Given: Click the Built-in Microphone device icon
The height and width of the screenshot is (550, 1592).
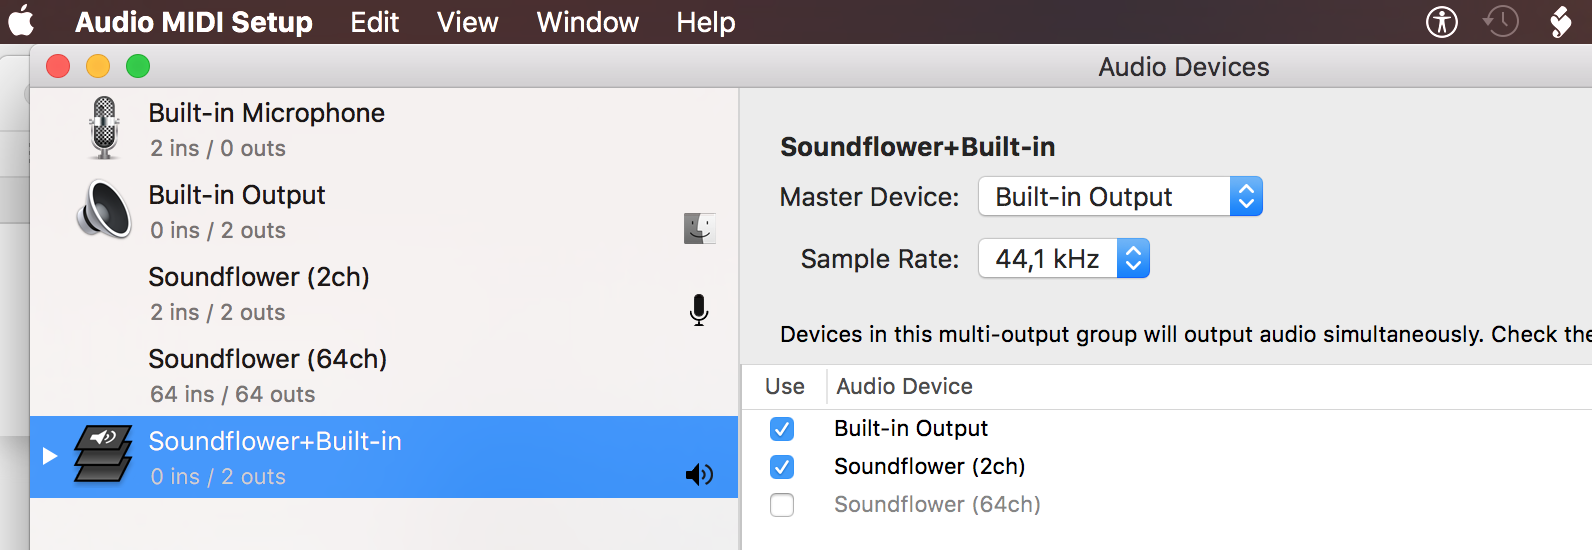Looking at the screenshot, I should (104, 128).
